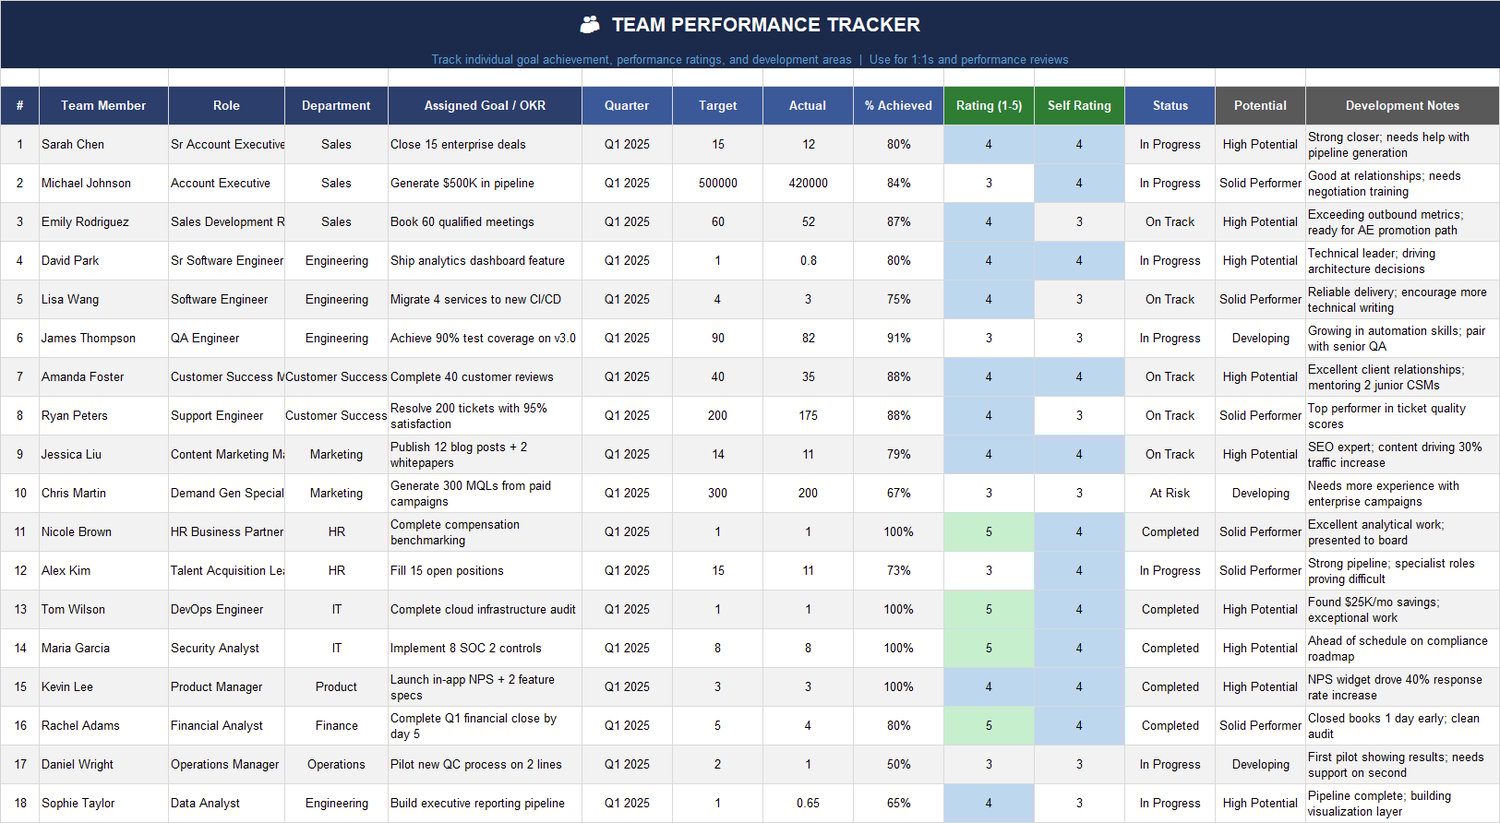Select David Park's "High Potential" cell
The width and height of the screenshot is (1500, 823).
pos(1260,260)
